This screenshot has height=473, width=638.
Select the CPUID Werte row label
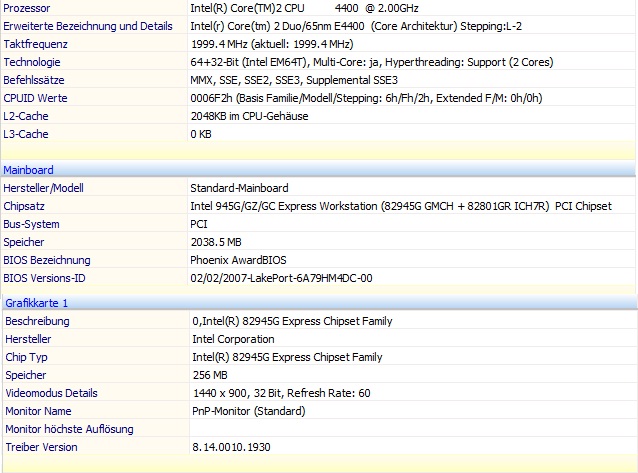click(35, 98)
